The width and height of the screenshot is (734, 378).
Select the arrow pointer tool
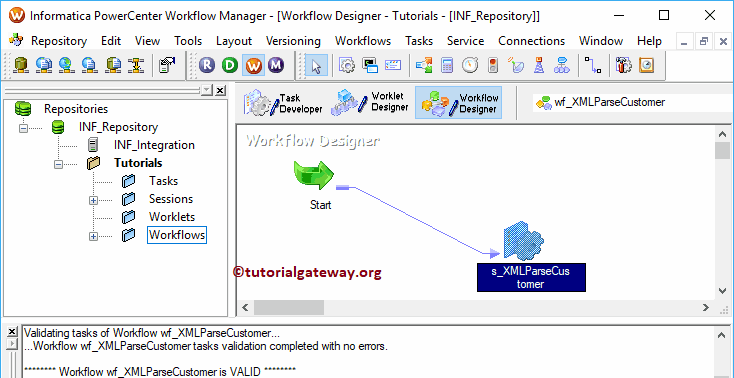[316, 65]
